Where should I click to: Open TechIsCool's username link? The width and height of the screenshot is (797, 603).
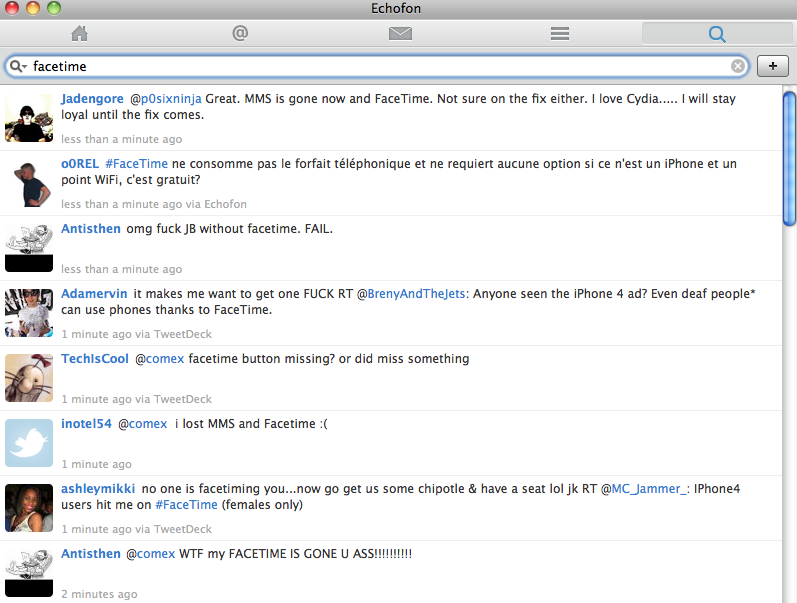[x=95, y=359]
